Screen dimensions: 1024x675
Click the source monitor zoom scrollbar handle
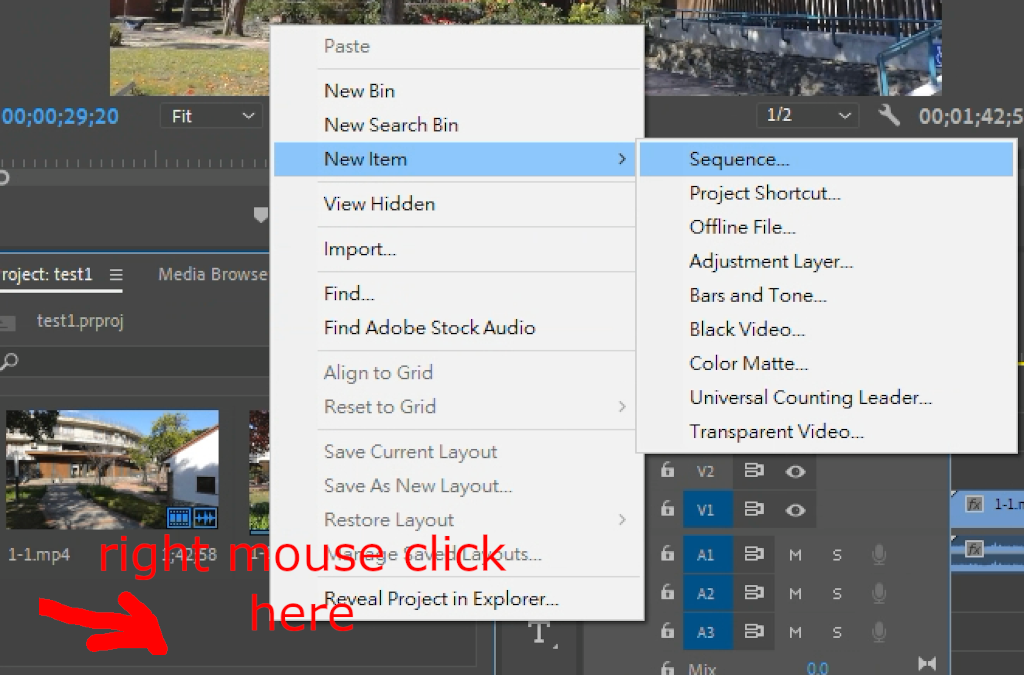4,178
